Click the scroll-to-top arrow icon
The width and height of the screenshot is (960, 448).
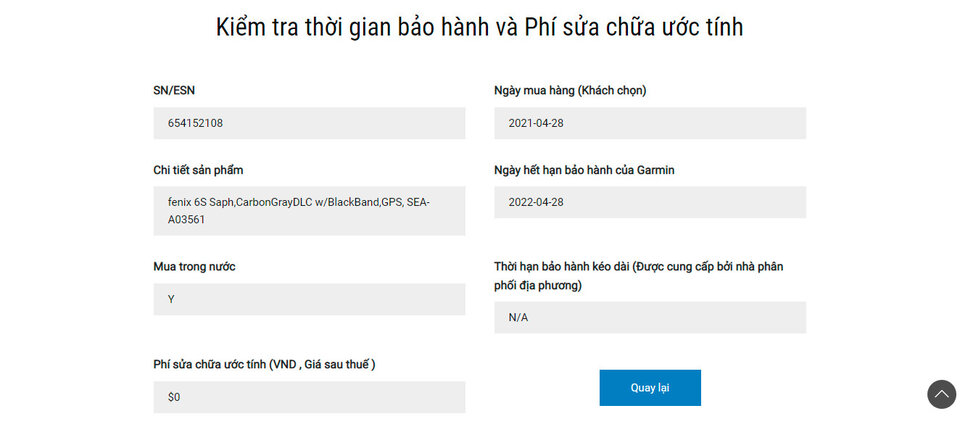[941, 394]
